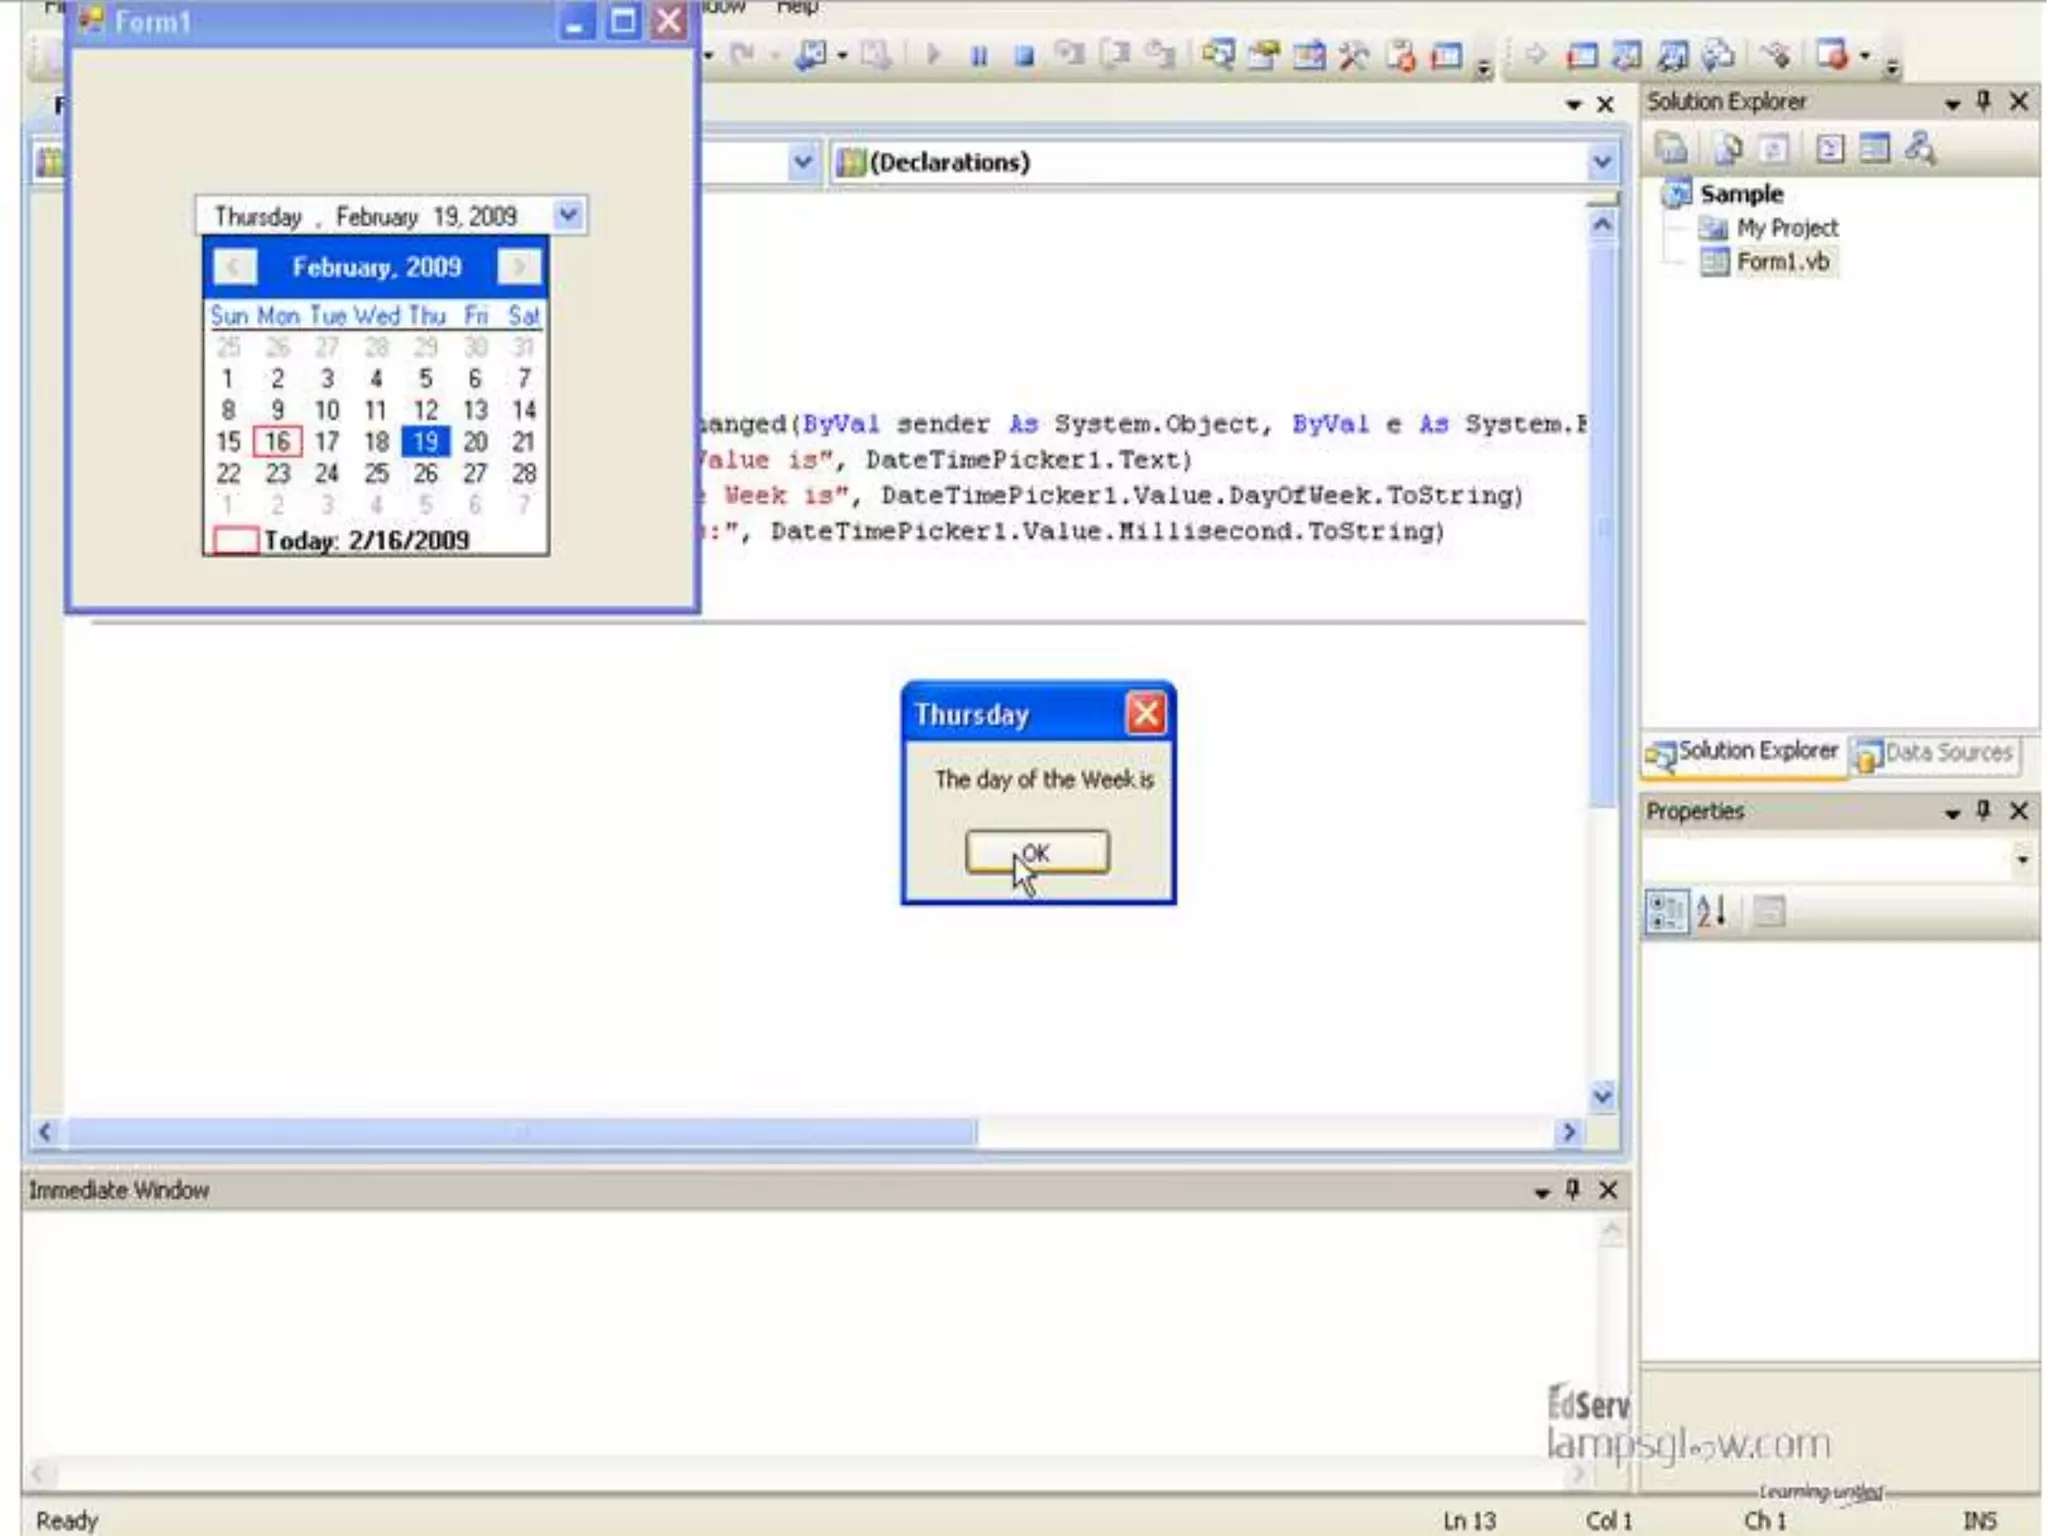2048x1536 pixels.
Task: Select Form1.vb in Solution Explorer
Action: pos(1783,262)
